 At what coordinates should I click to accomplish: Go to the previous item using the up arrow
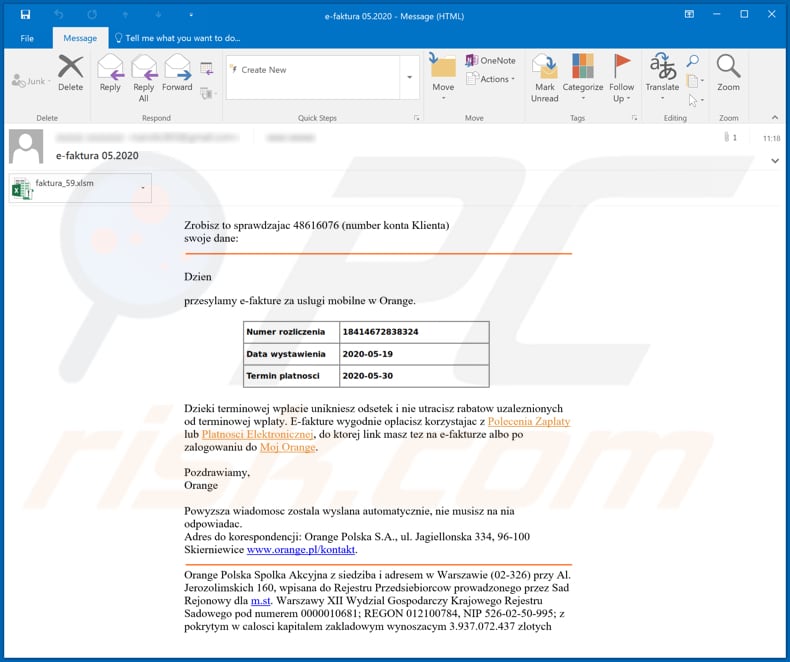point(125,15)
